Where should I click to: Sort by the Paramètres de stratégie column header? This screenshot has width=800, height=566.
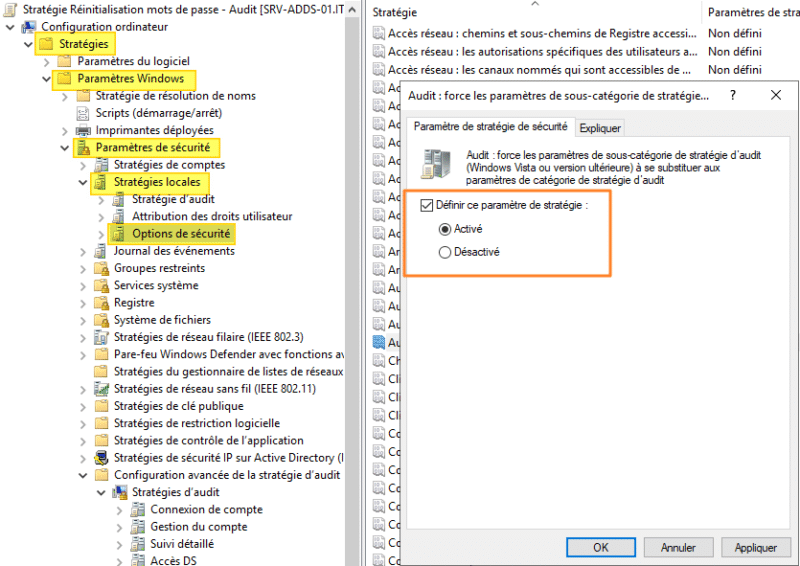(x=753, y=12)
